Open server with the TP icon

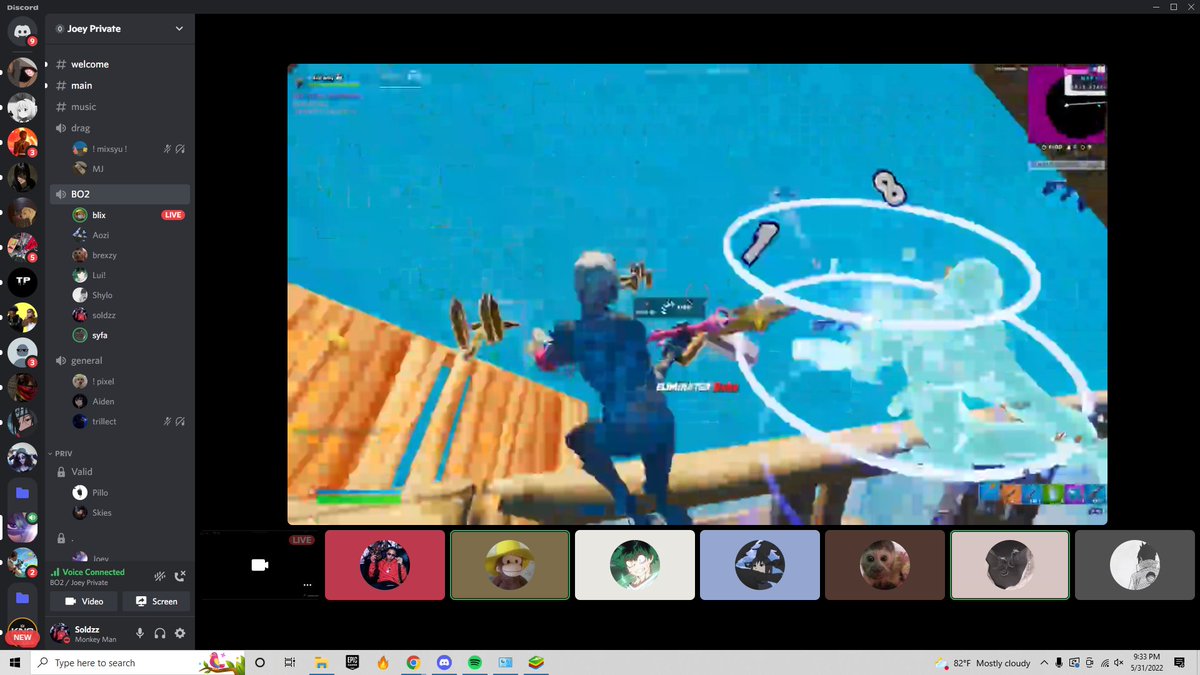point(22,281)
